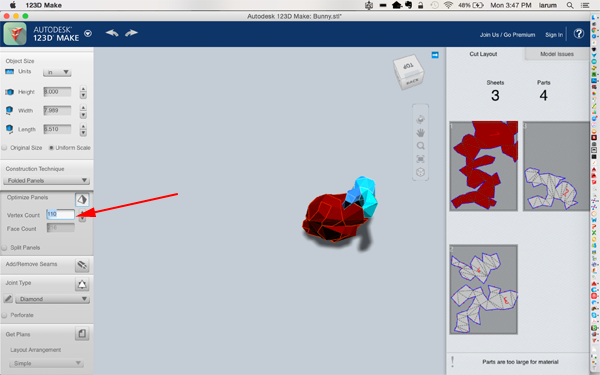Click Join Us / Go Premium link
This screenshot has height=375, width=600.
pyautogui.click(x=507, y=35)
